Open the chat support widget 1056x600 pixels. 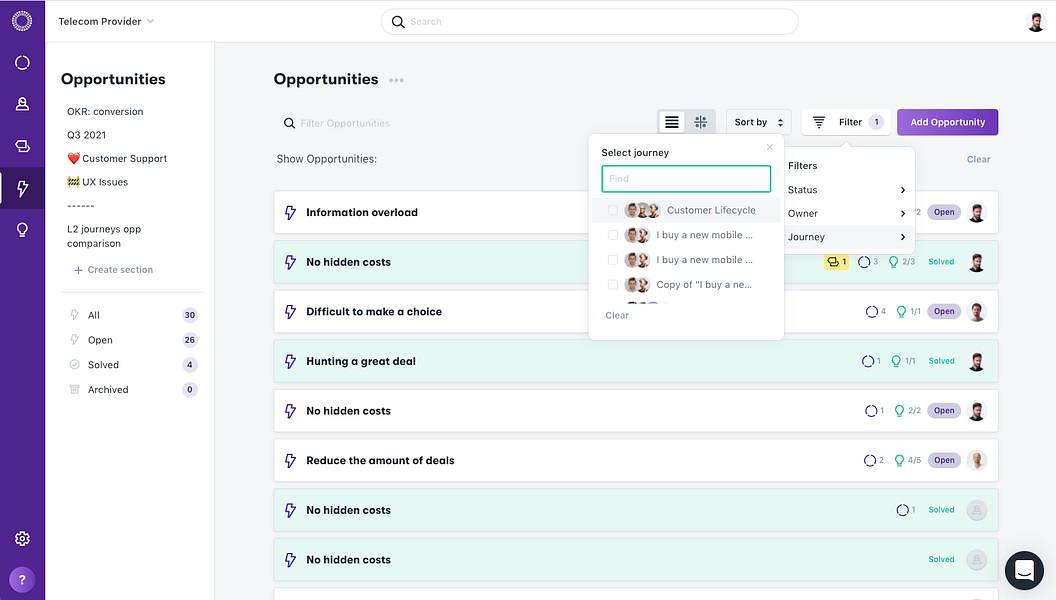point(1024,570)
